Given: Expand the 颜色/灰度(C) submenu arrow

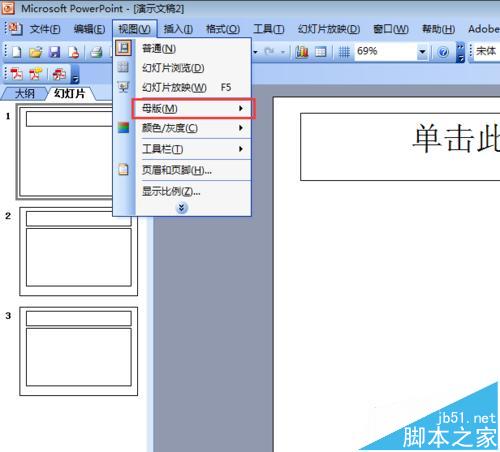Looking at the screenshot, I should point(240,128).
